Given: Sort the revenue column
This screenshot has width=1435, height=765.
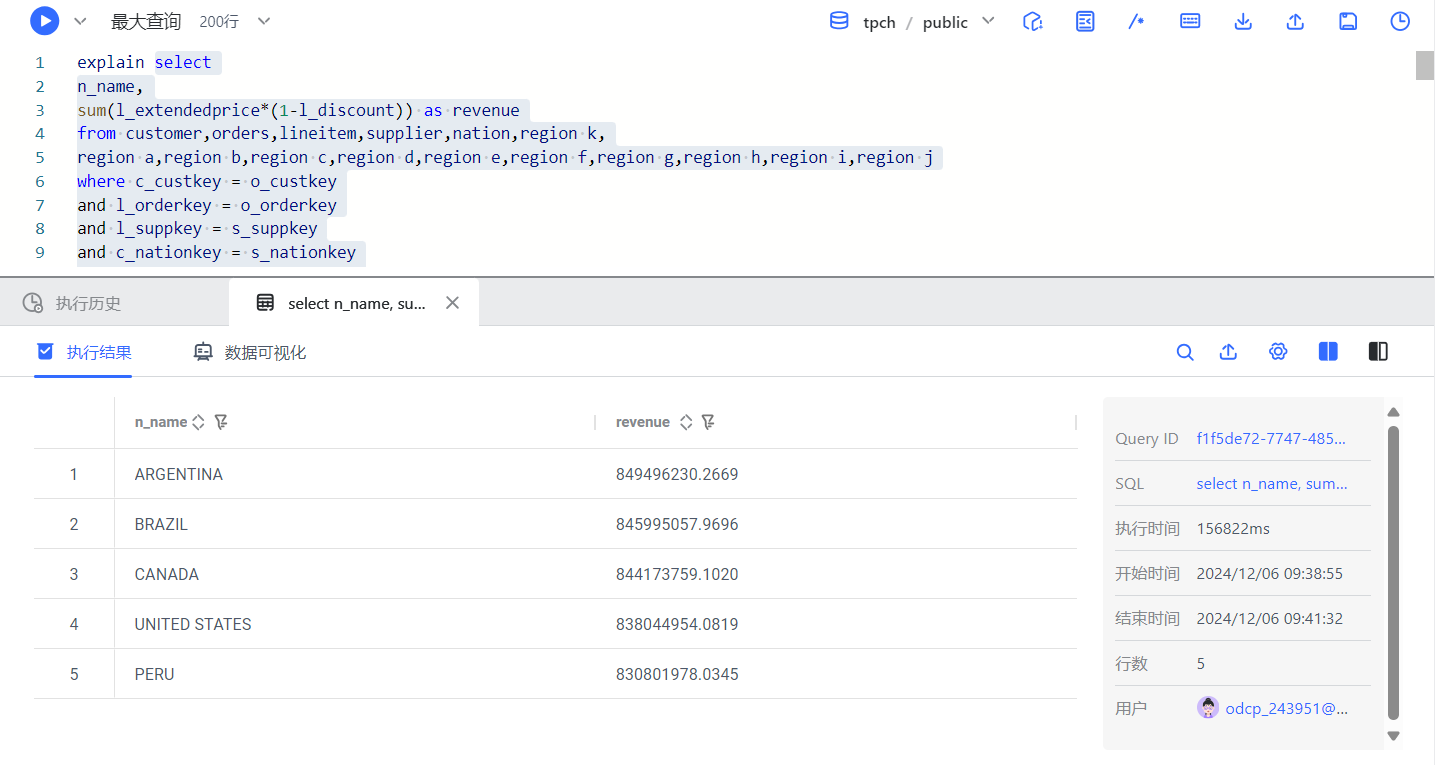Looking at the screenshot, I should 686,422.
